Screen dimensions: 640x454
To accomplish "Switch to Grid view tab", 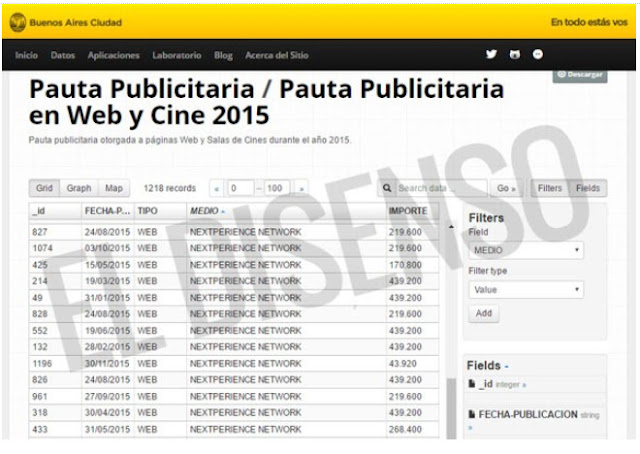I will 44,188.
